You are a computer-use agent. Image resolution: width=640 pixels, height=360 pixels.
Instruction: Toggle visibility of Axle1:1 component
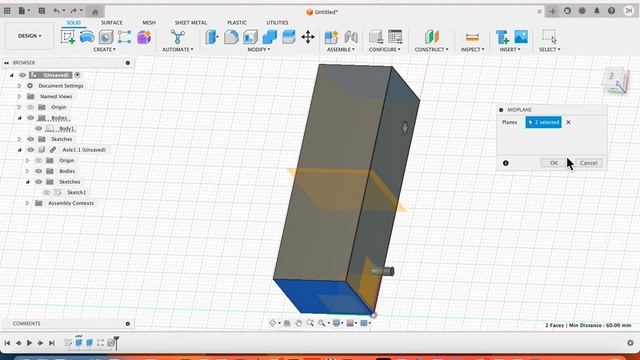point(31,150)
